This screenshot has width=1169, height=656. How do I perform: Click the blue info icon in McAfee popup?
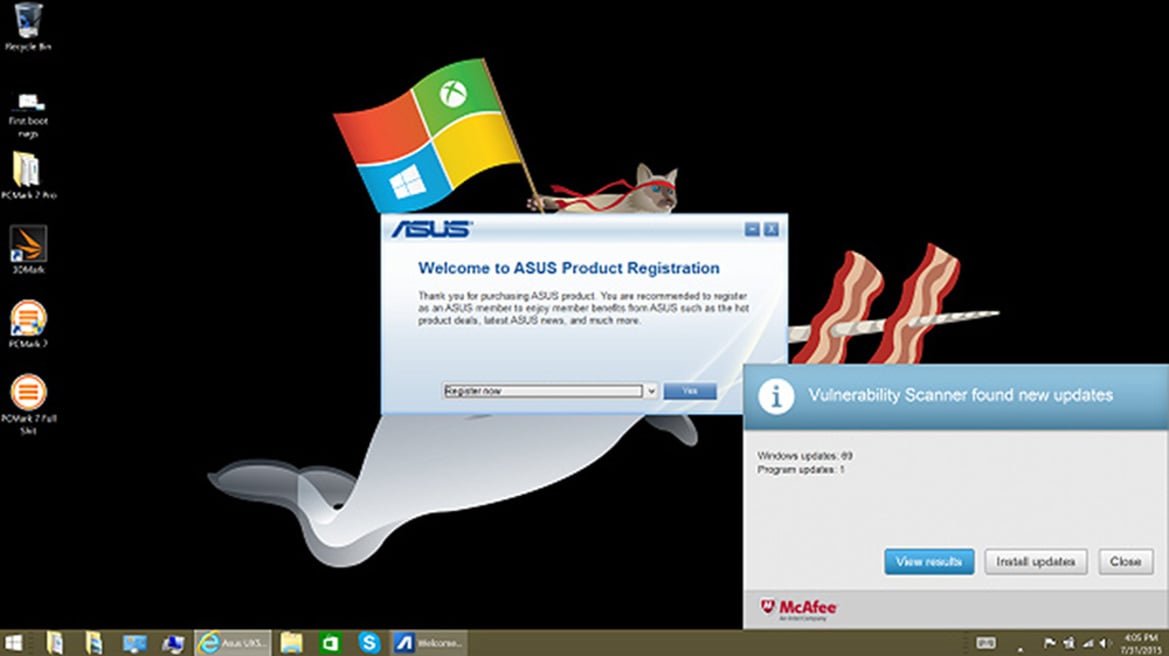click(776, 396)
